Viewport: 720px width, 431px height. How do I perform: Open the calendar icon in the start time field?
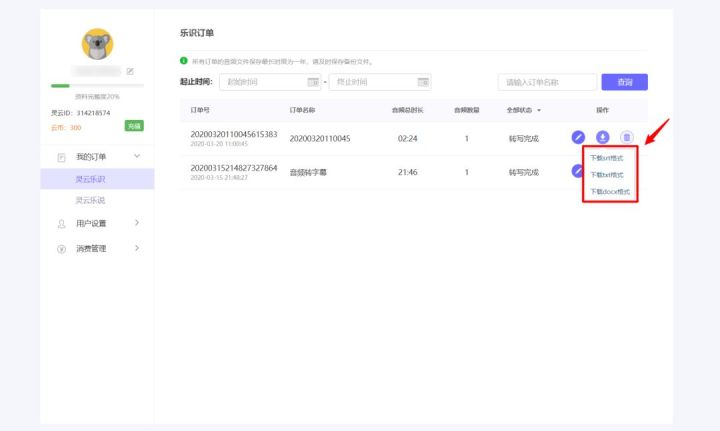click(313, 82)
